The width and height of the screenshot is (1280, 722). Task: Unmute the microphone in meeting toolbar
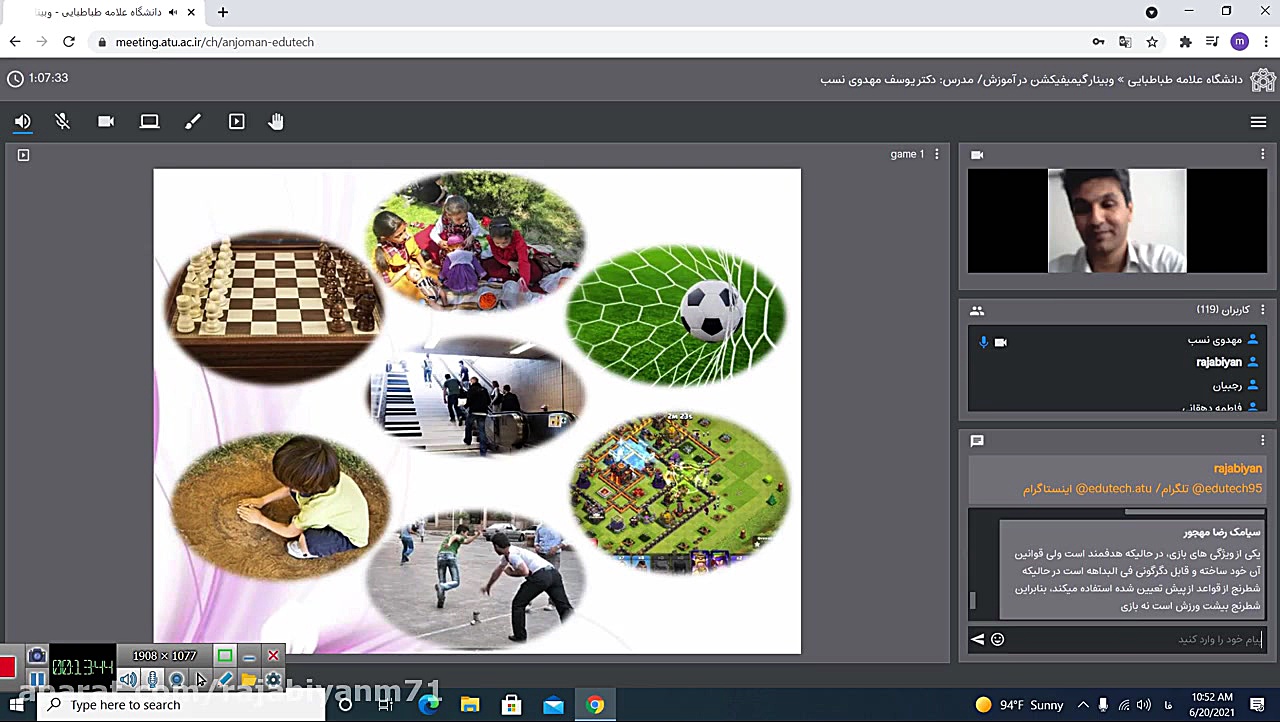63,122
